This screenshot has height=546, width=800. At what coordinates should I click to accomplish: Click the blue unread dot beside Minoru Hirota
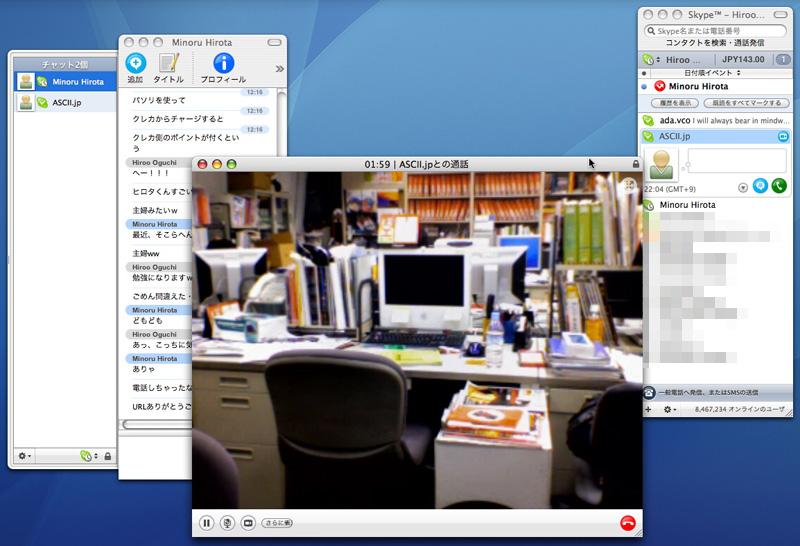click(644, 87)
